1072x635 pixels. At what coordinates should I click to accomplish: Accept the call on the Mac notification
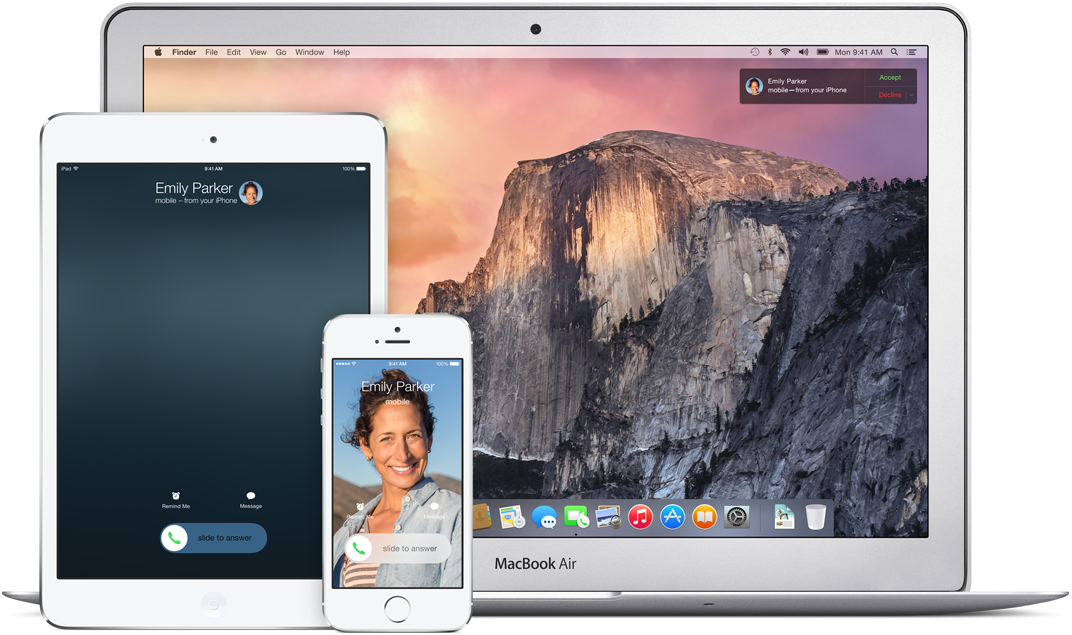point(890,77)
